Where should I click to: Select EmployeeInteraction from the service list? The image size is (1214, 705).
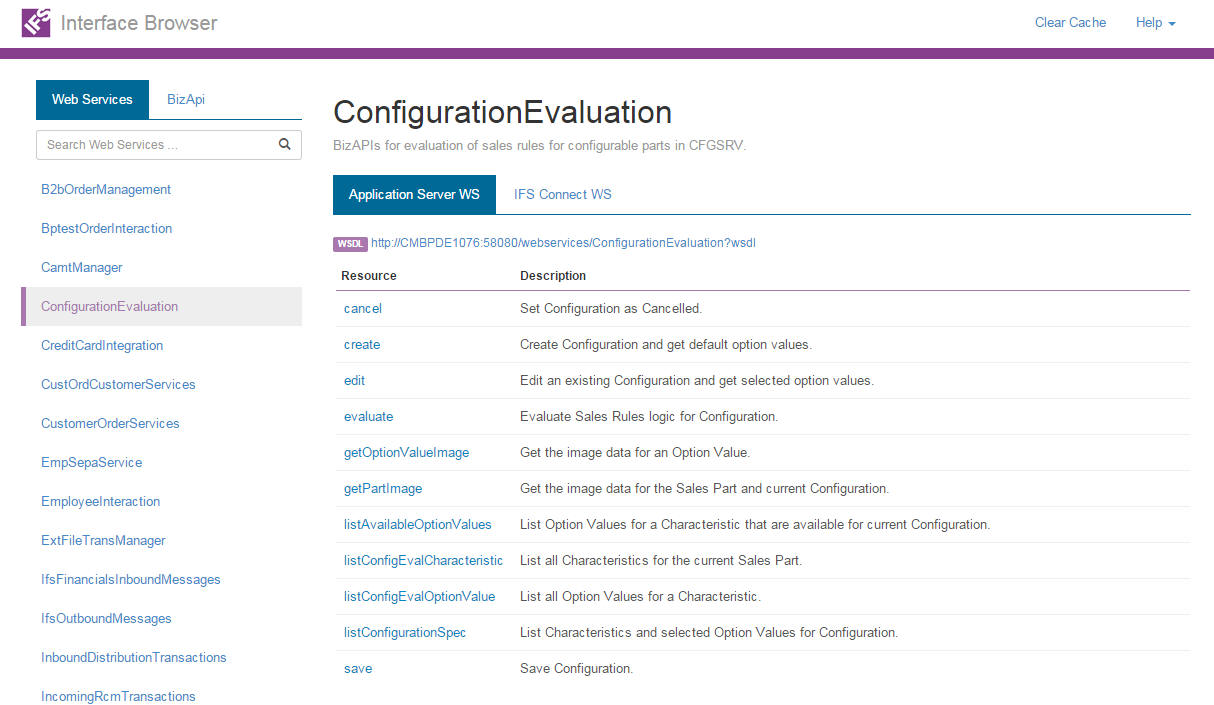point(100,501)
